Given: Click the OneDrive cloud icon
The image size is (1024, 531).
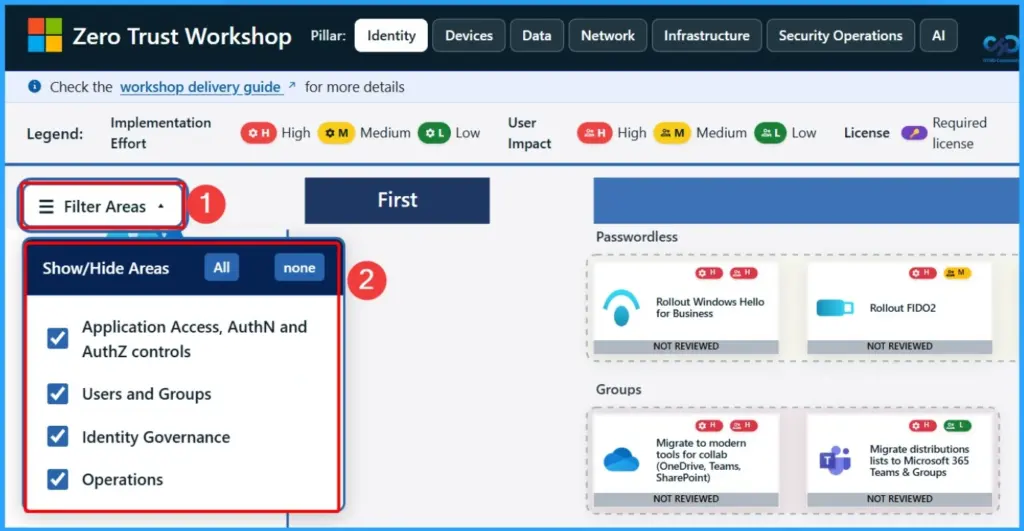Looking at the screenshot, I should click(621, 460).
